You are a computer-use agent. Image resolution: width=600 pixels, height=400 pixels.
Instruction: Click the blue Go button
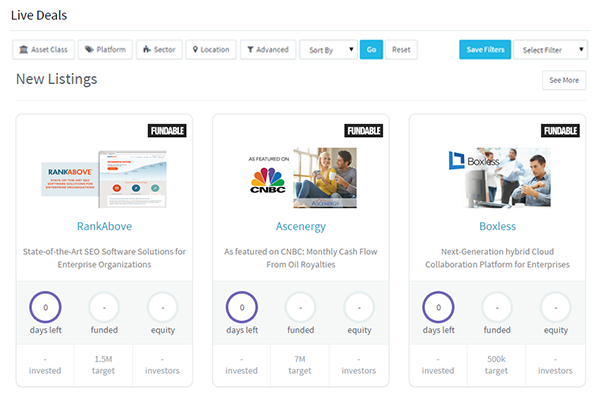click(371, 49)
